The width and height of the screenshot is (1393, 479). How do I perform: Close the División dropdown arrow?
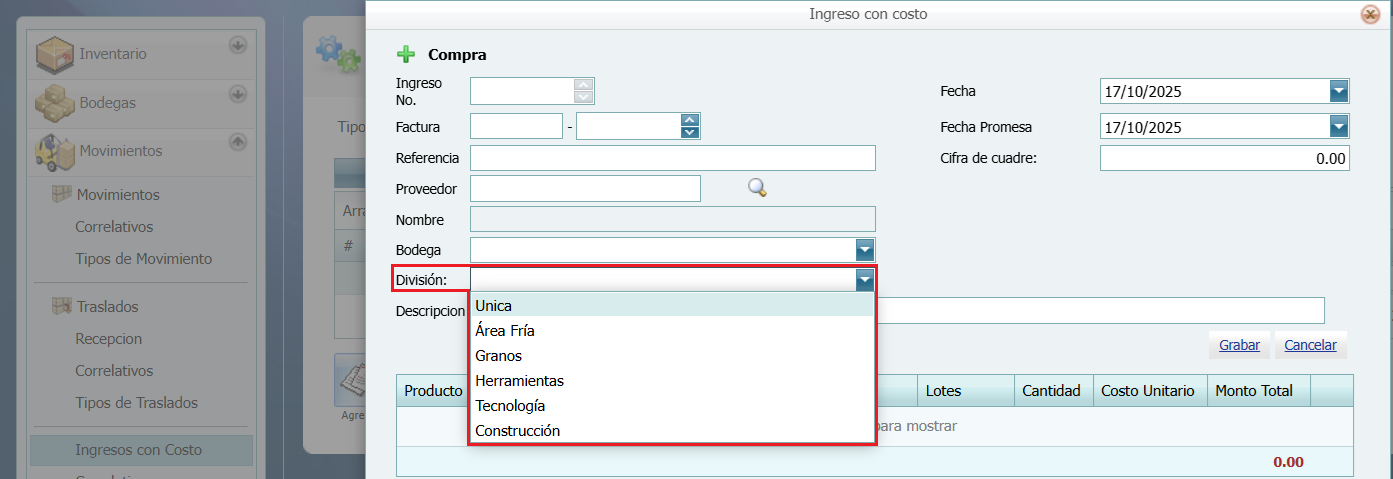tap(865, 281)
